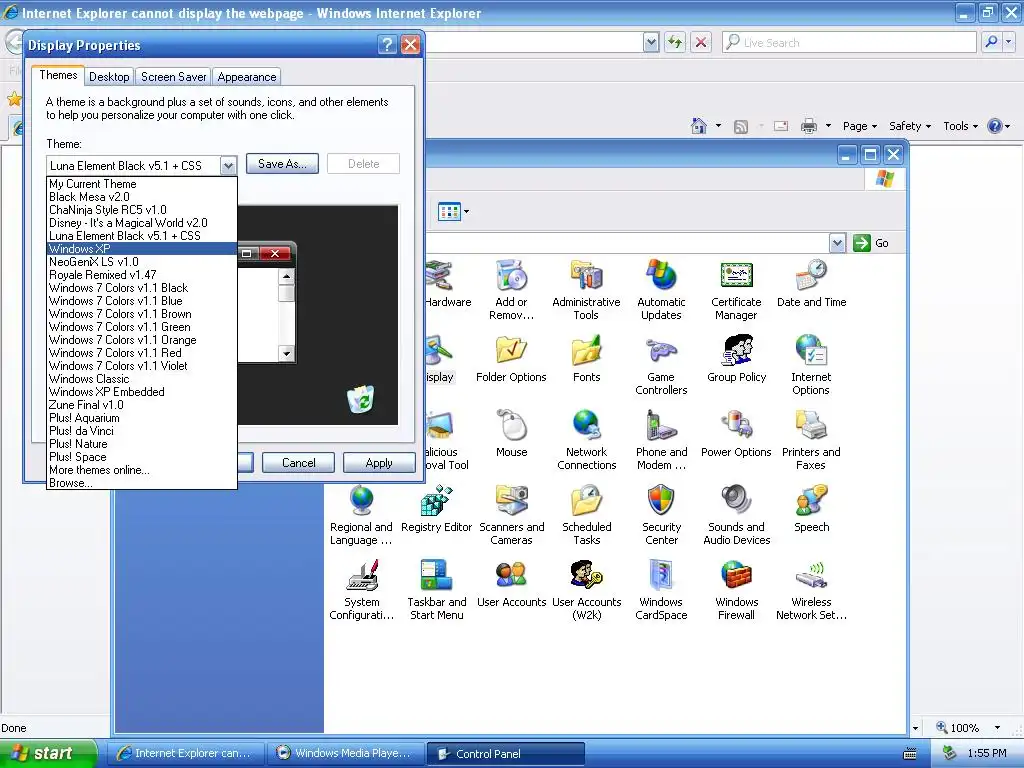Open search provider dropdown arrow
Screen dimensions: 1024x768
click(x=1009, y=42)
